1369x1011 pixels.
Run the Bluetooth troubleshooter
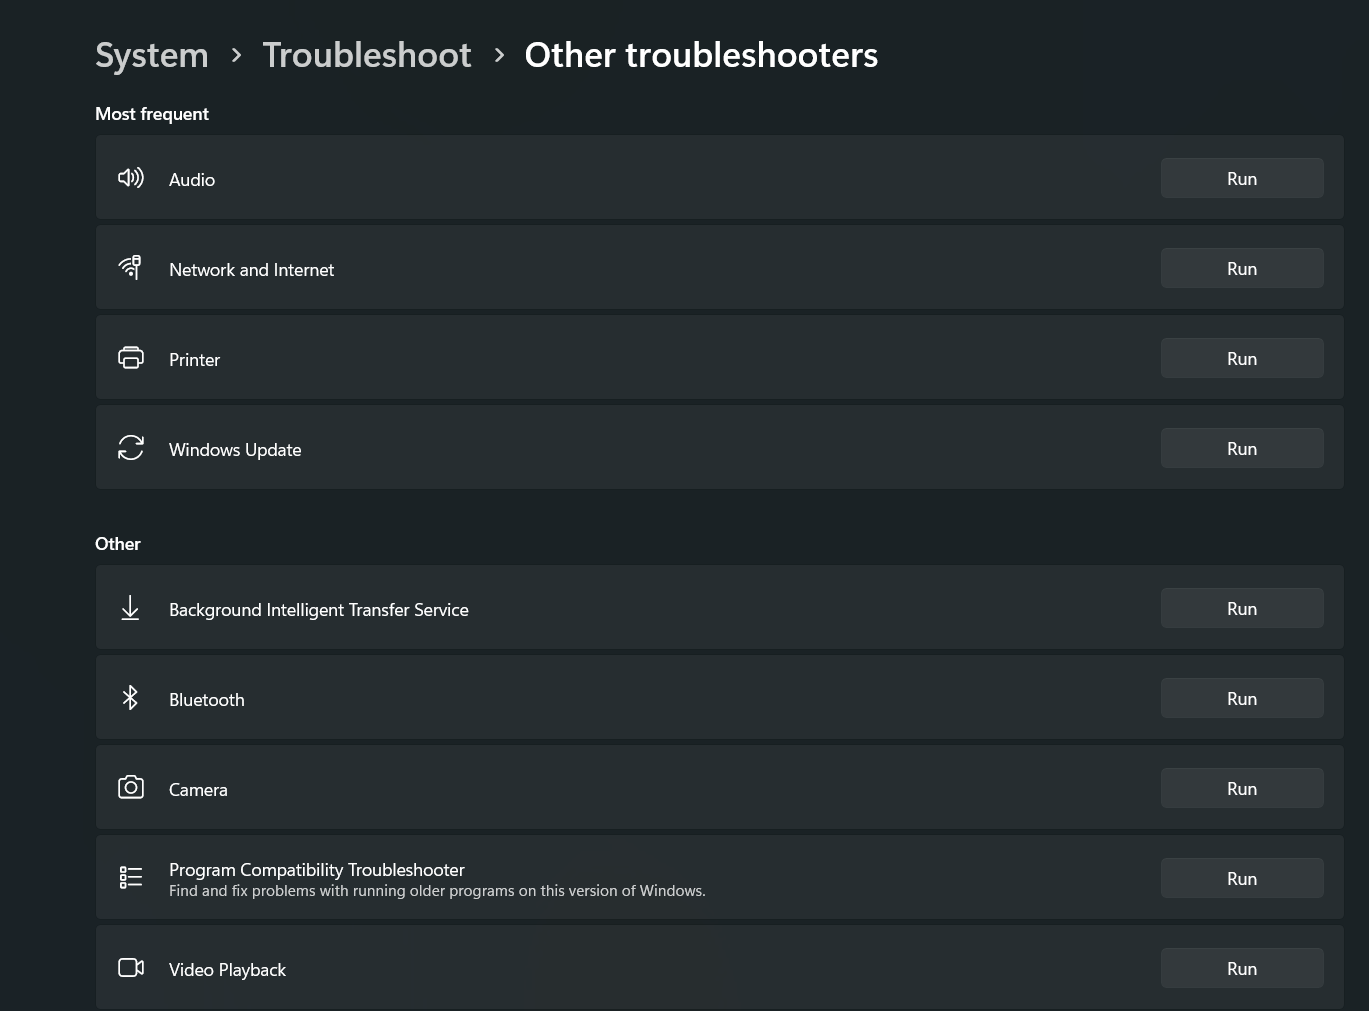click(x=1242, y=698)
